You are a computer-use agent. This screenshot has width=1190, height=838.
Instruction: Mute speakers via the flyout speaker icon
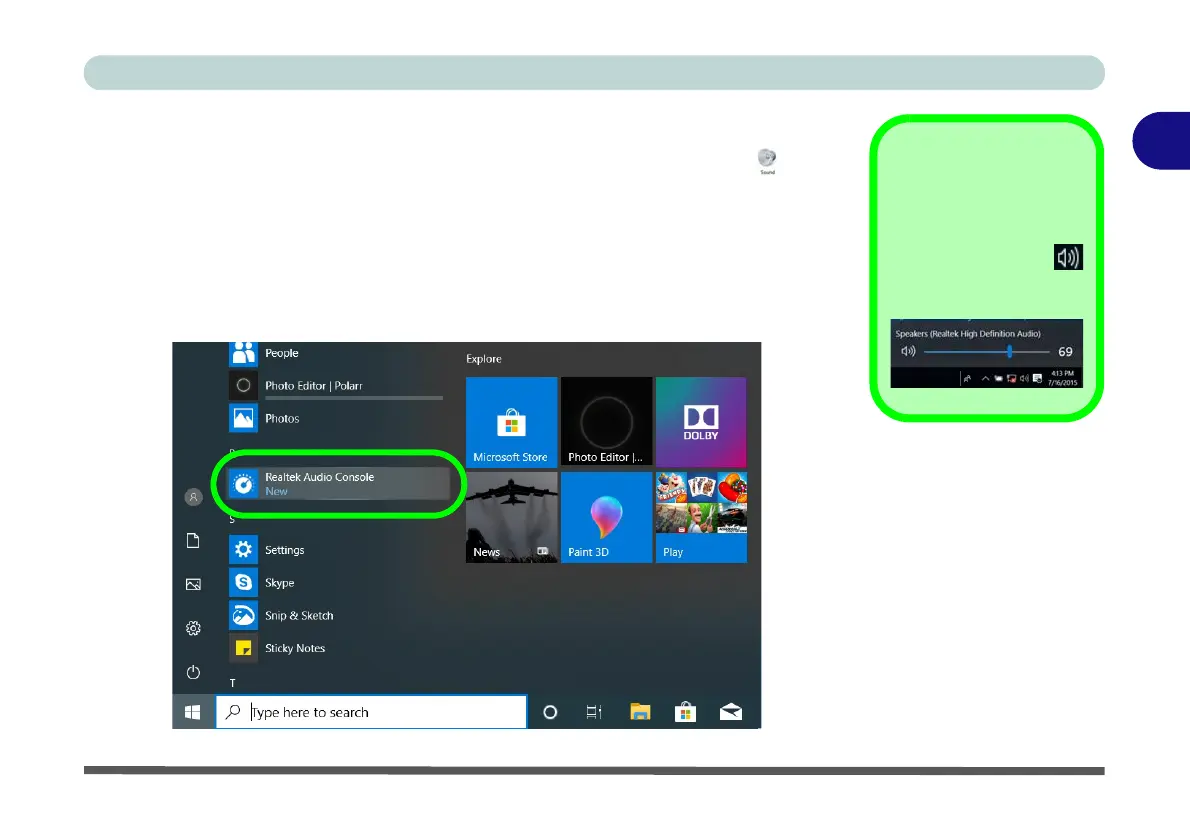point(908,351)
